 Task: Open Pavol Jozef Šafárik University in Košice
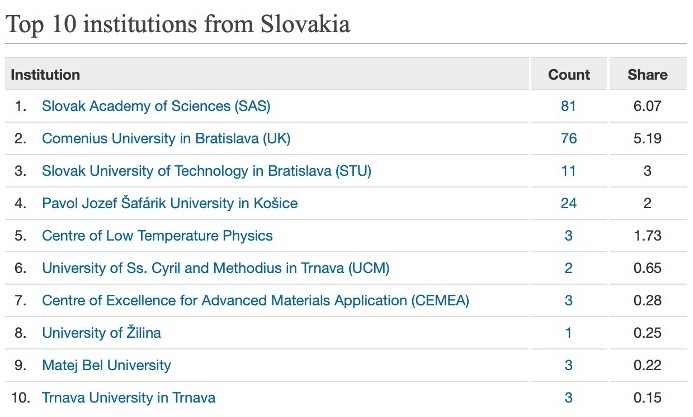pos(170,203)
